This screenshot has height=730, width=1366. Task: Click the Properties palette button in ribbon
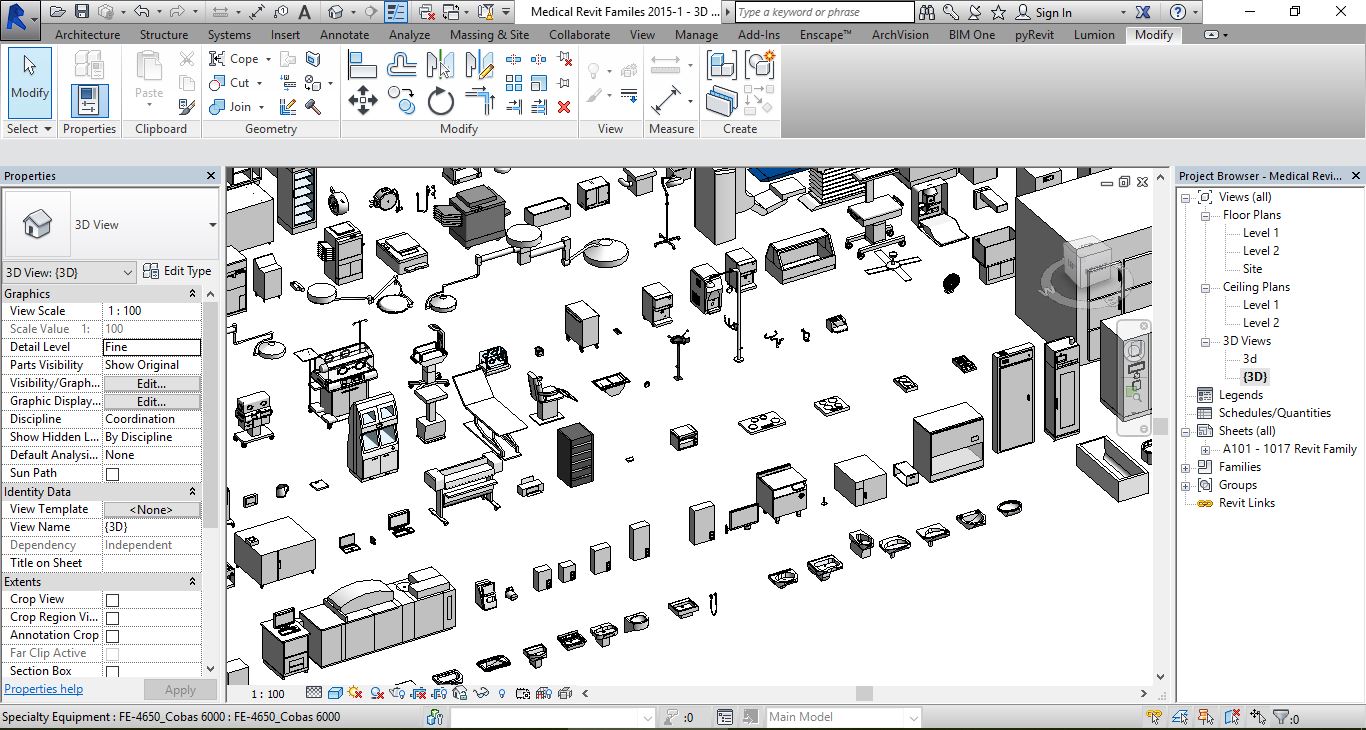pyautogui.click(x=89, y=100)
